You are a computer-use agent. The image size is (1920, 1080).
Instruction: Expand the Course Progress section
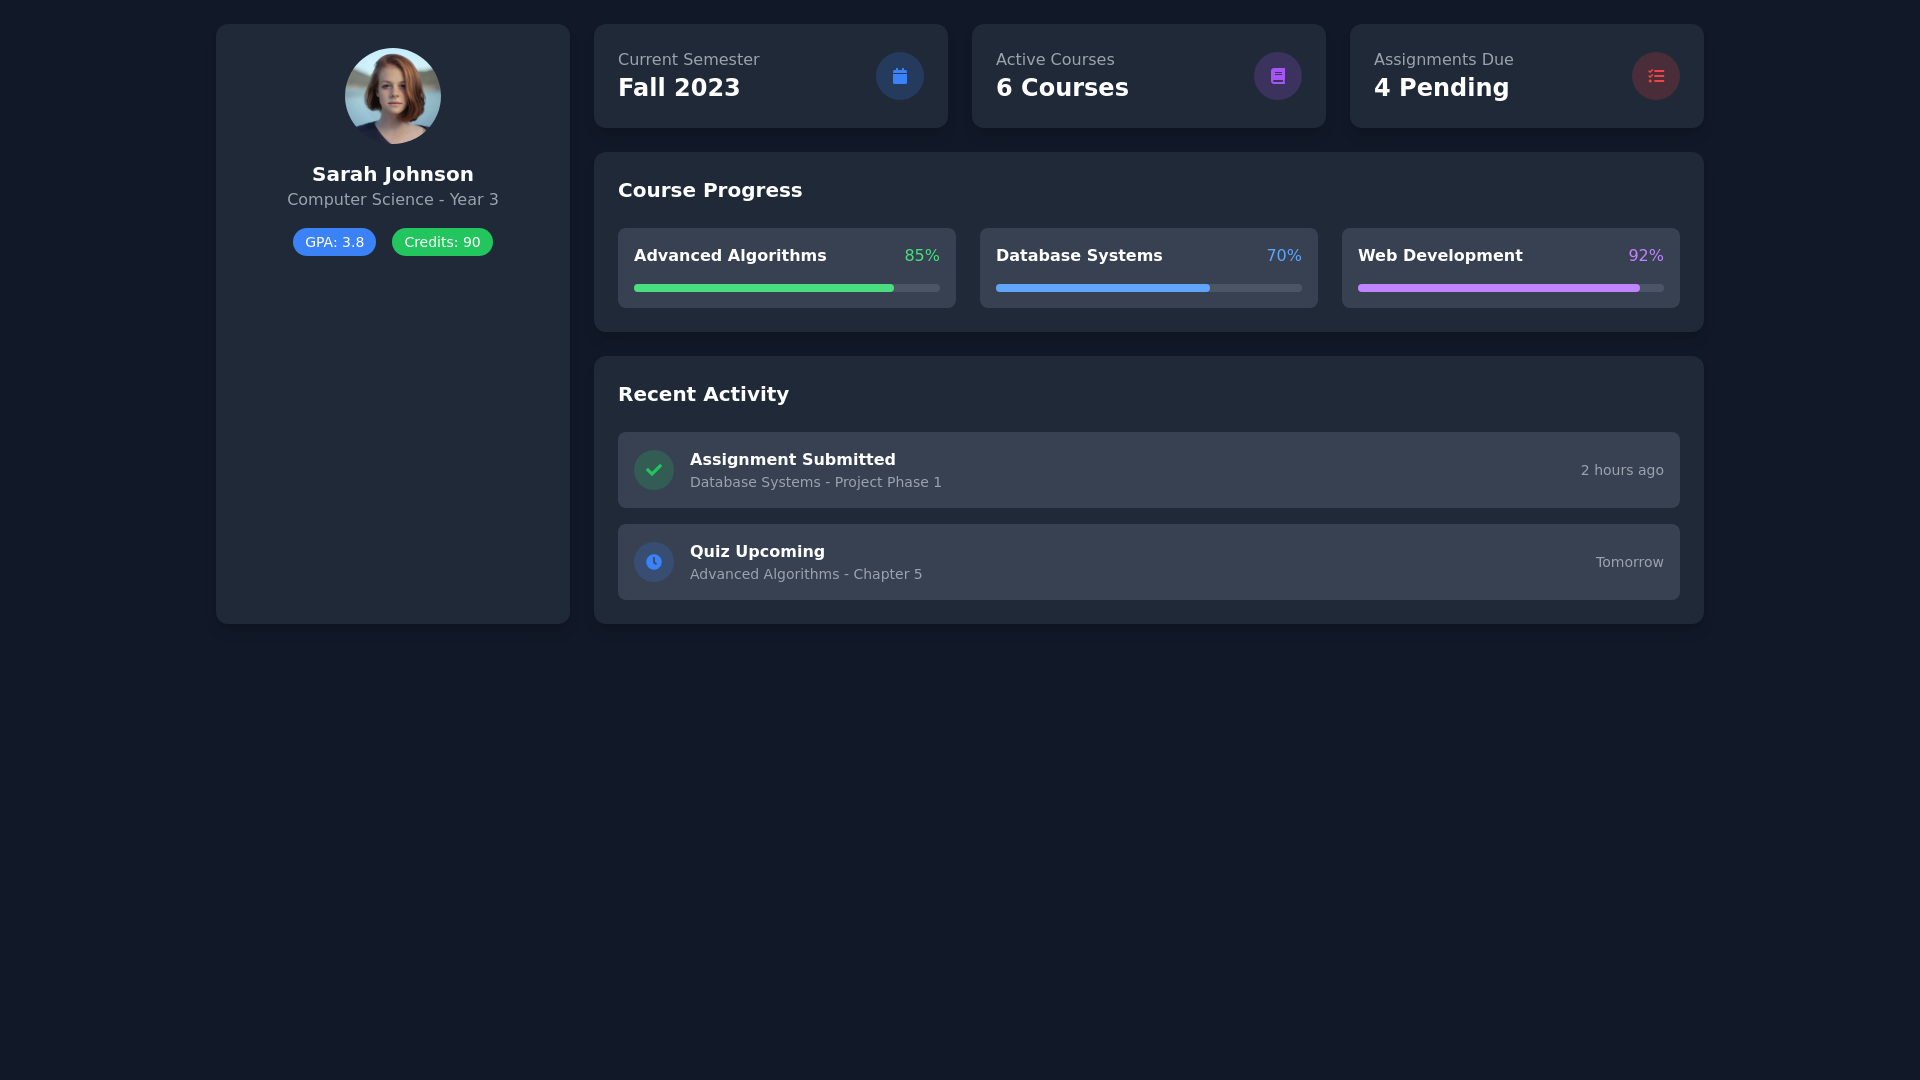pos(710,189)
